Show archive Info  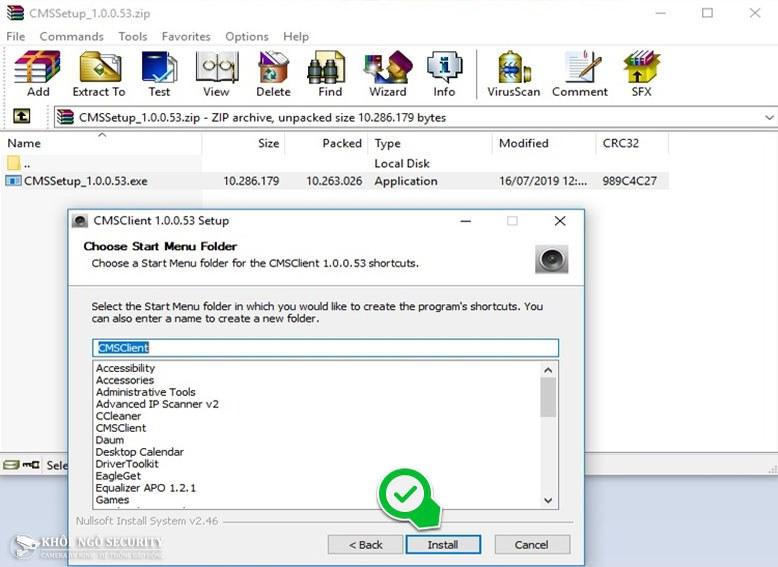444,73
